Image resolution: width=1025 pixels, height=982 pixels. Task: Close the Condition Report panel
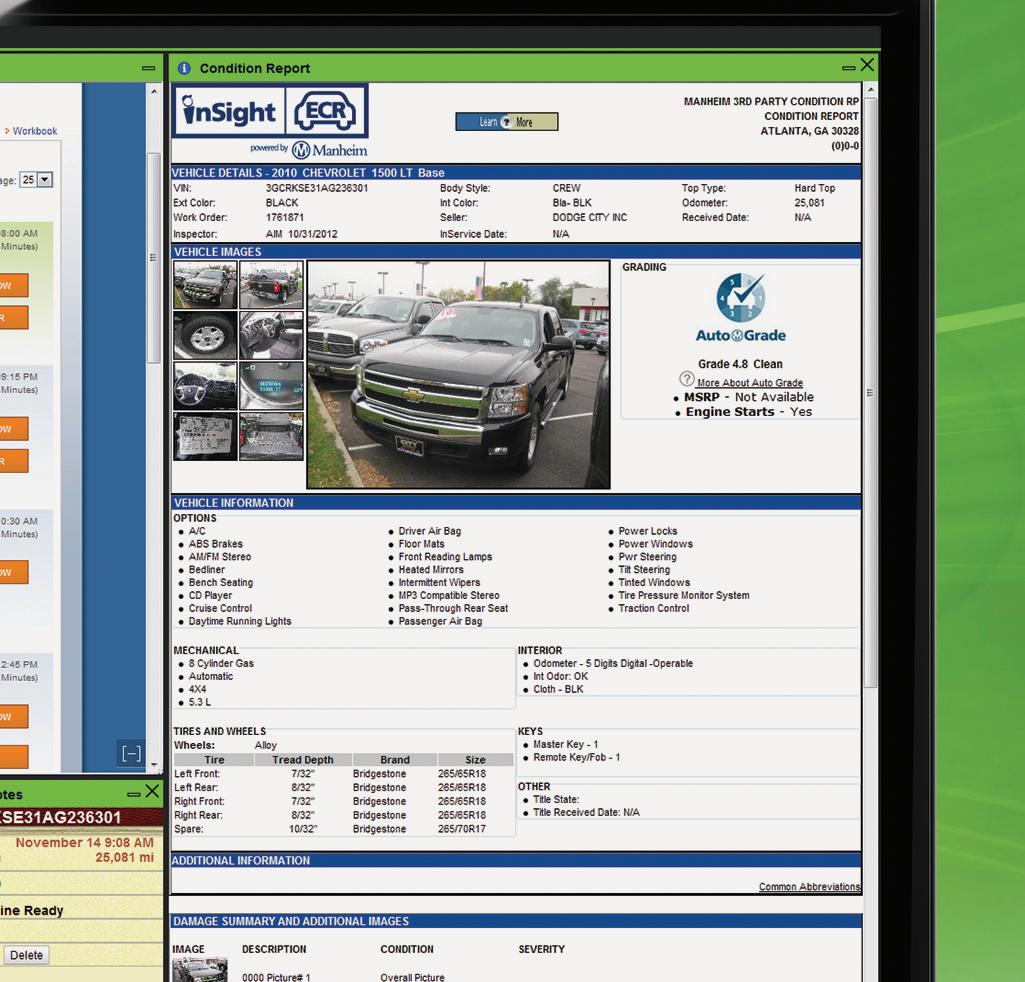point(867,65)
